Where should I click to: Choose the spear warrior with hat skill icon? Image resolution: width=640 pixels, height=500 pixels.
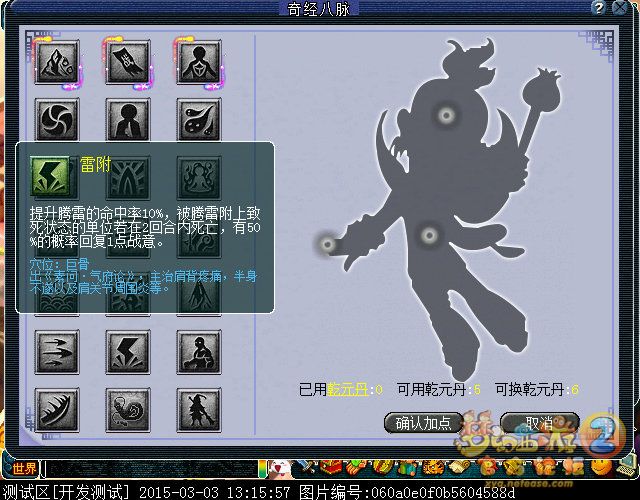[x=199, y=410]
